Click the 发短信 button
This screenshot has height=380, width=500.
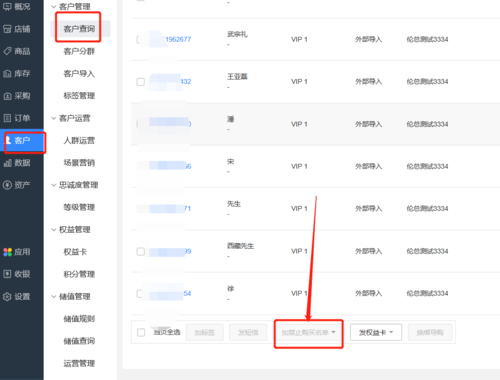pyautogui.click(x=248, y=332)
